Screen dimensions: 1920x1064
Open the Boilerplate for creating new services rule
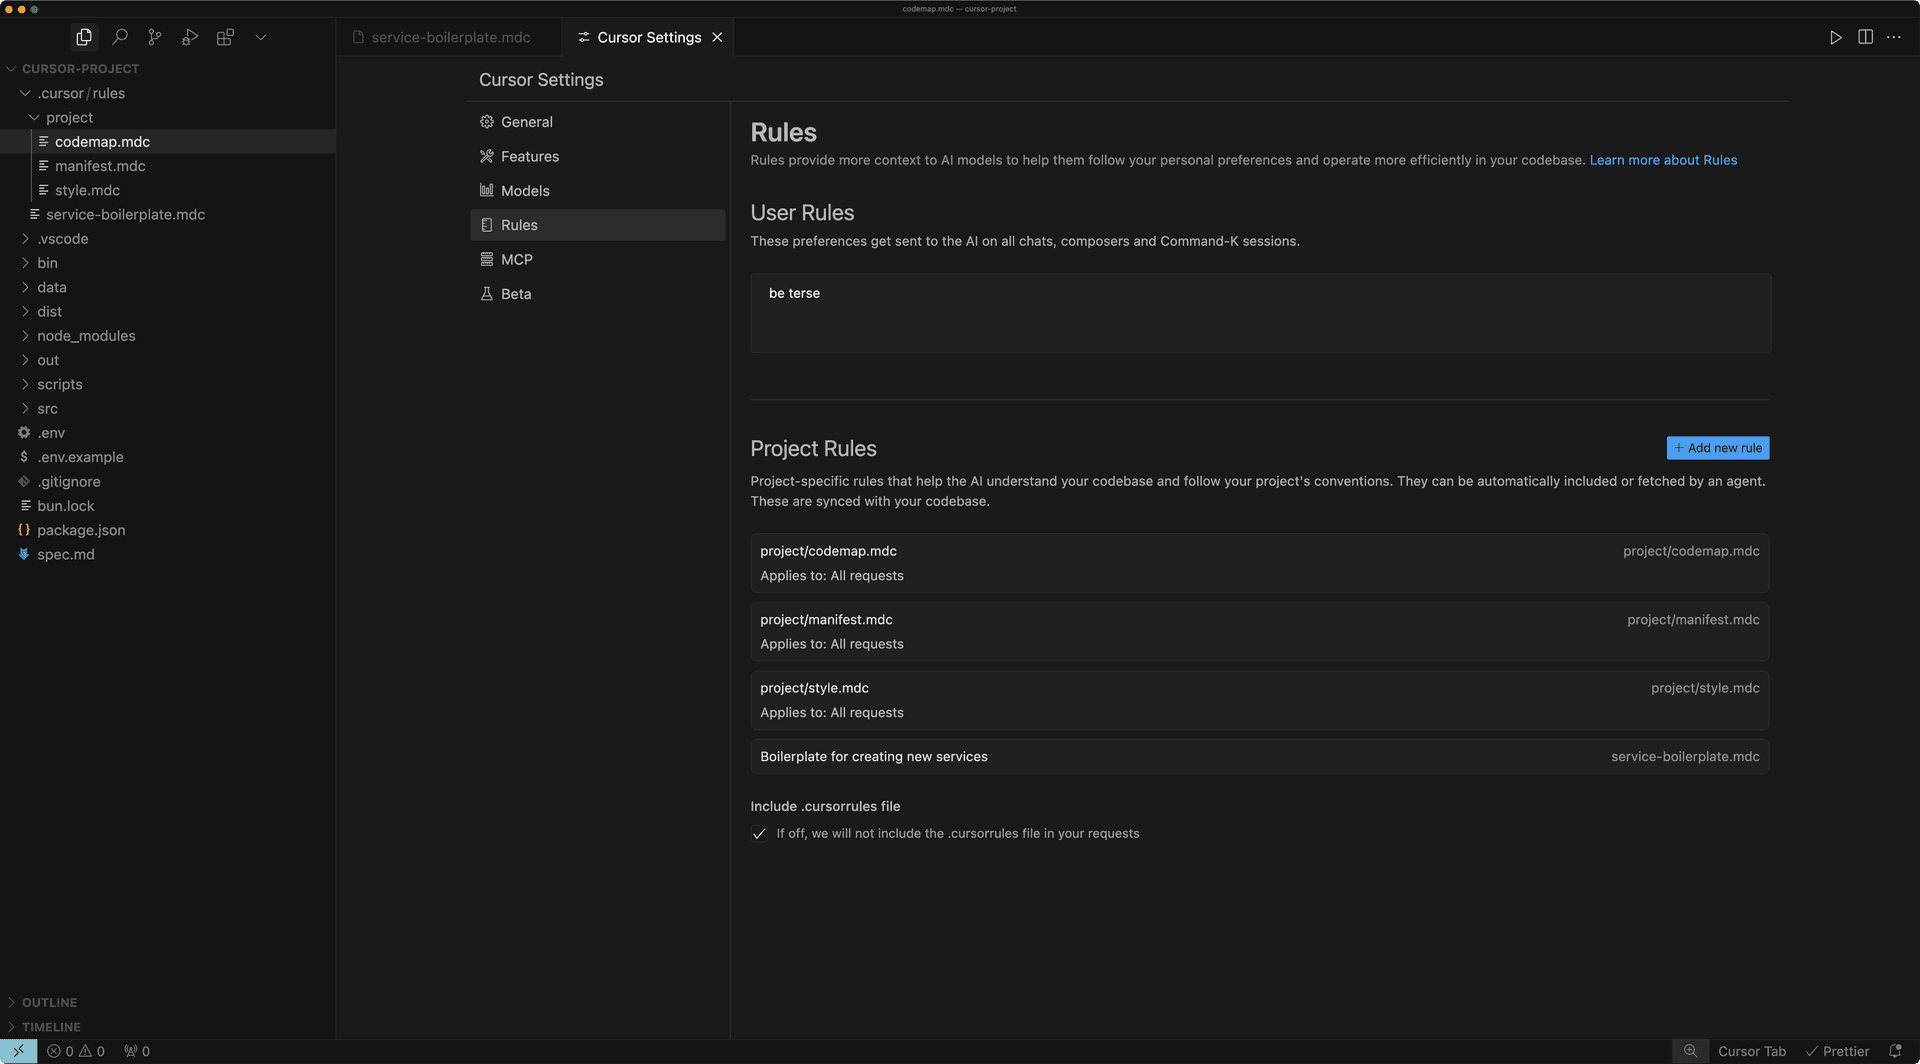pyautogui.click(x=1259, y=757)
